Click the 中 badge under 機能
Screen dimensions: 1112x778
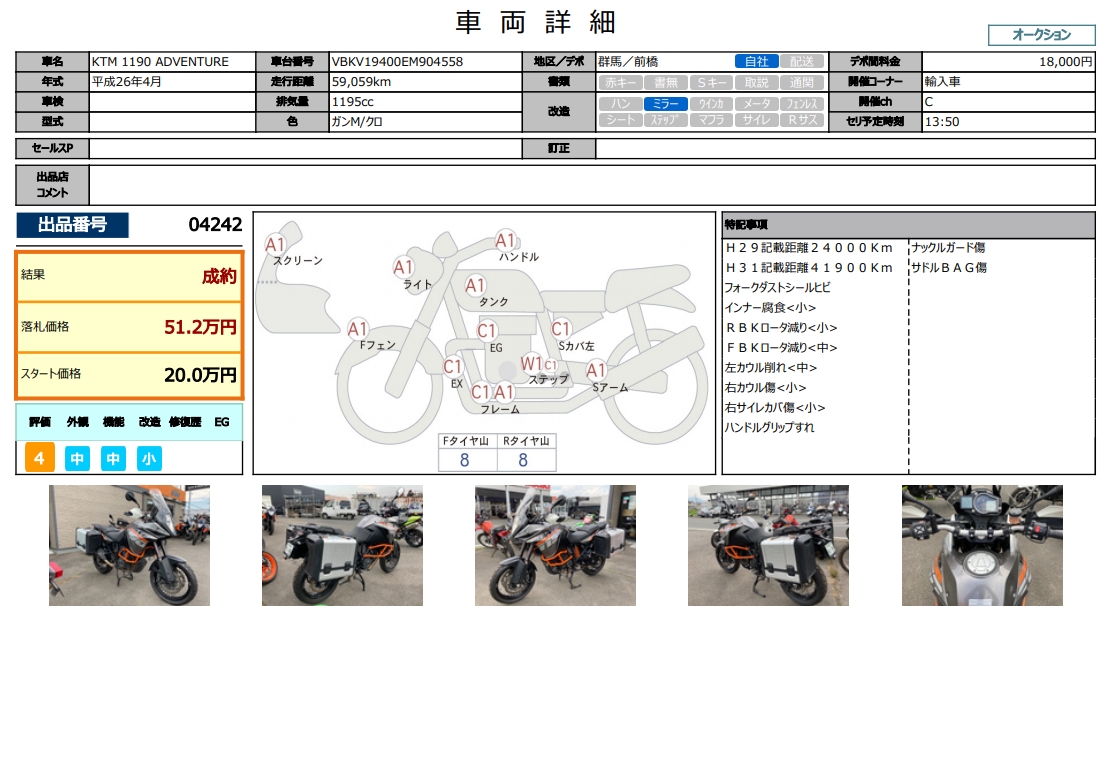click(x=113, y=459)
